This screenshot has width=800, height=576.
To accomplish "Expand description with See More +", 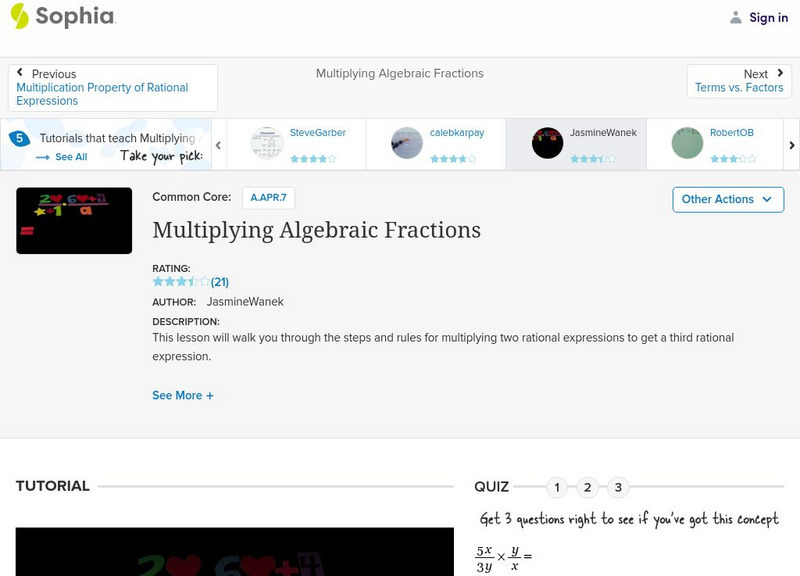I will point(183,395).
